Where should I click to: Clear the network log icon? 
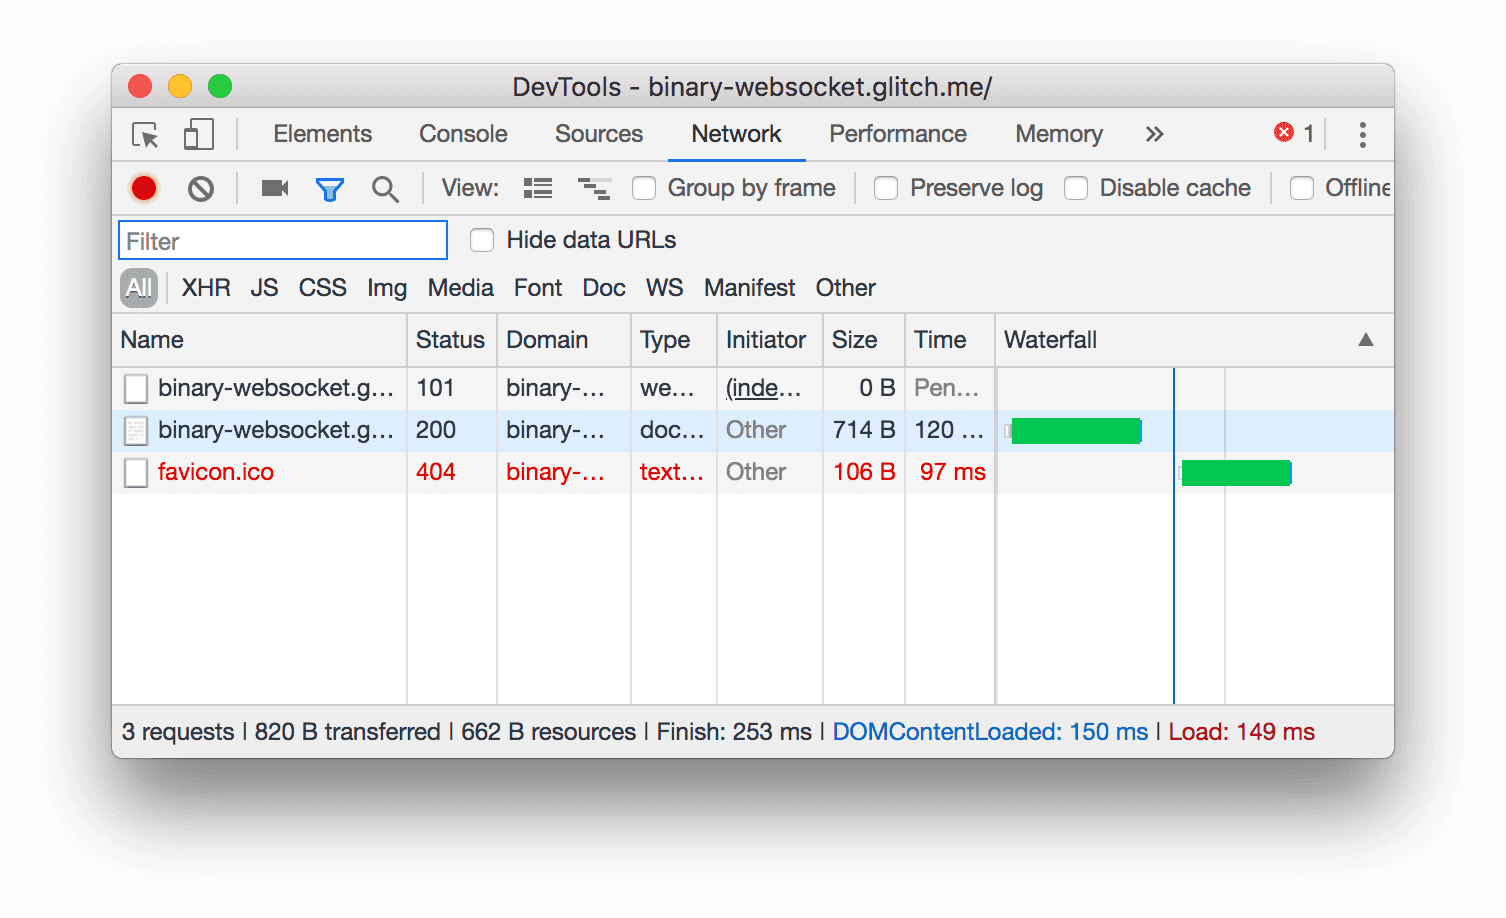[x=201, y=188]
